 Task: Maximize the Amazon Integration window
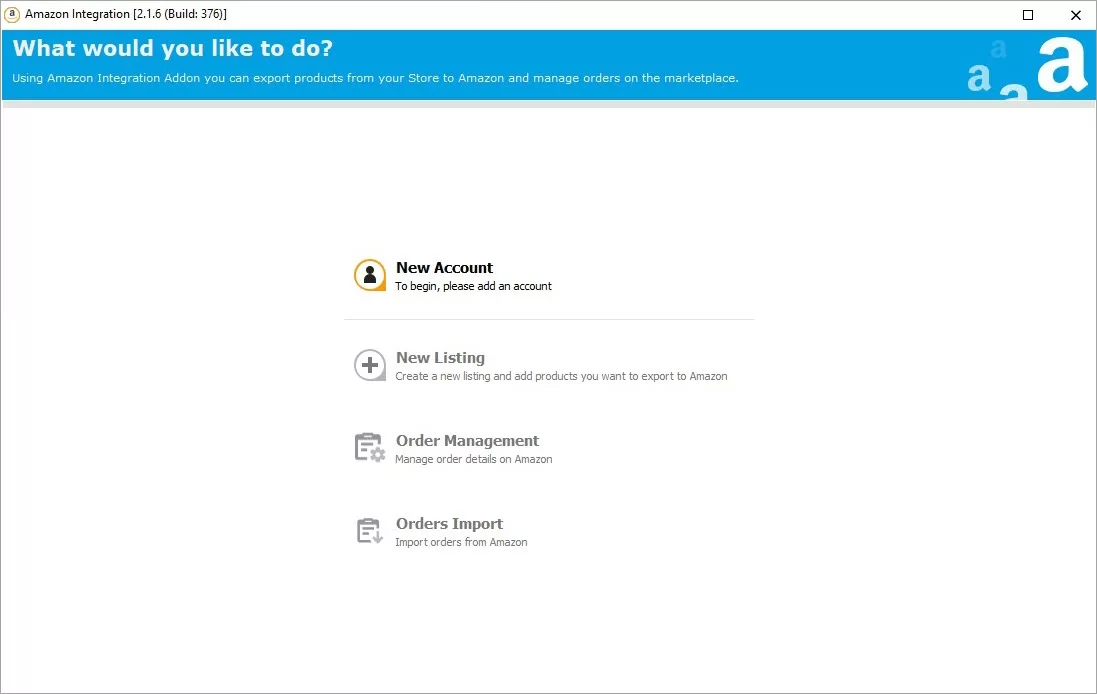tap(1028, 15)
